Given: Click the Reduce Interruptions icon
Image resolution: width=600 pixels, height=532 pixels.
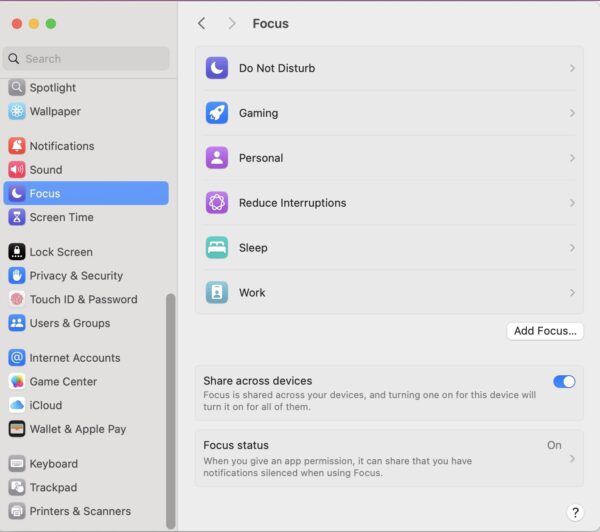Looking at the screenshot, I should coord(217,203).
